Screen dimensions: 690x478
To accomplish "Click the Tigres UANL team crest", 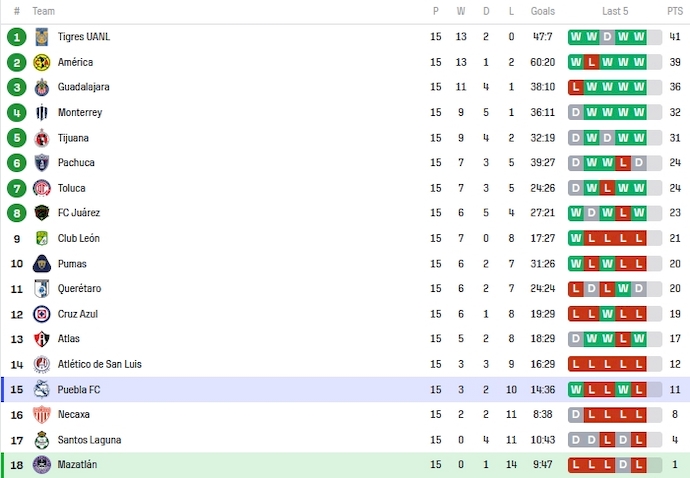I will [42, 37].
